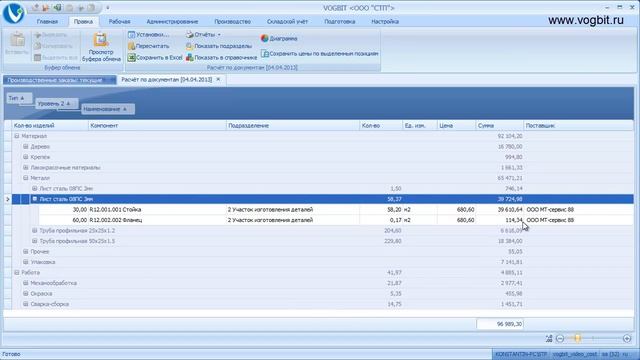Click the green Excel icon in quick access toolbar
640x360 pixels.
click(57, 7)
